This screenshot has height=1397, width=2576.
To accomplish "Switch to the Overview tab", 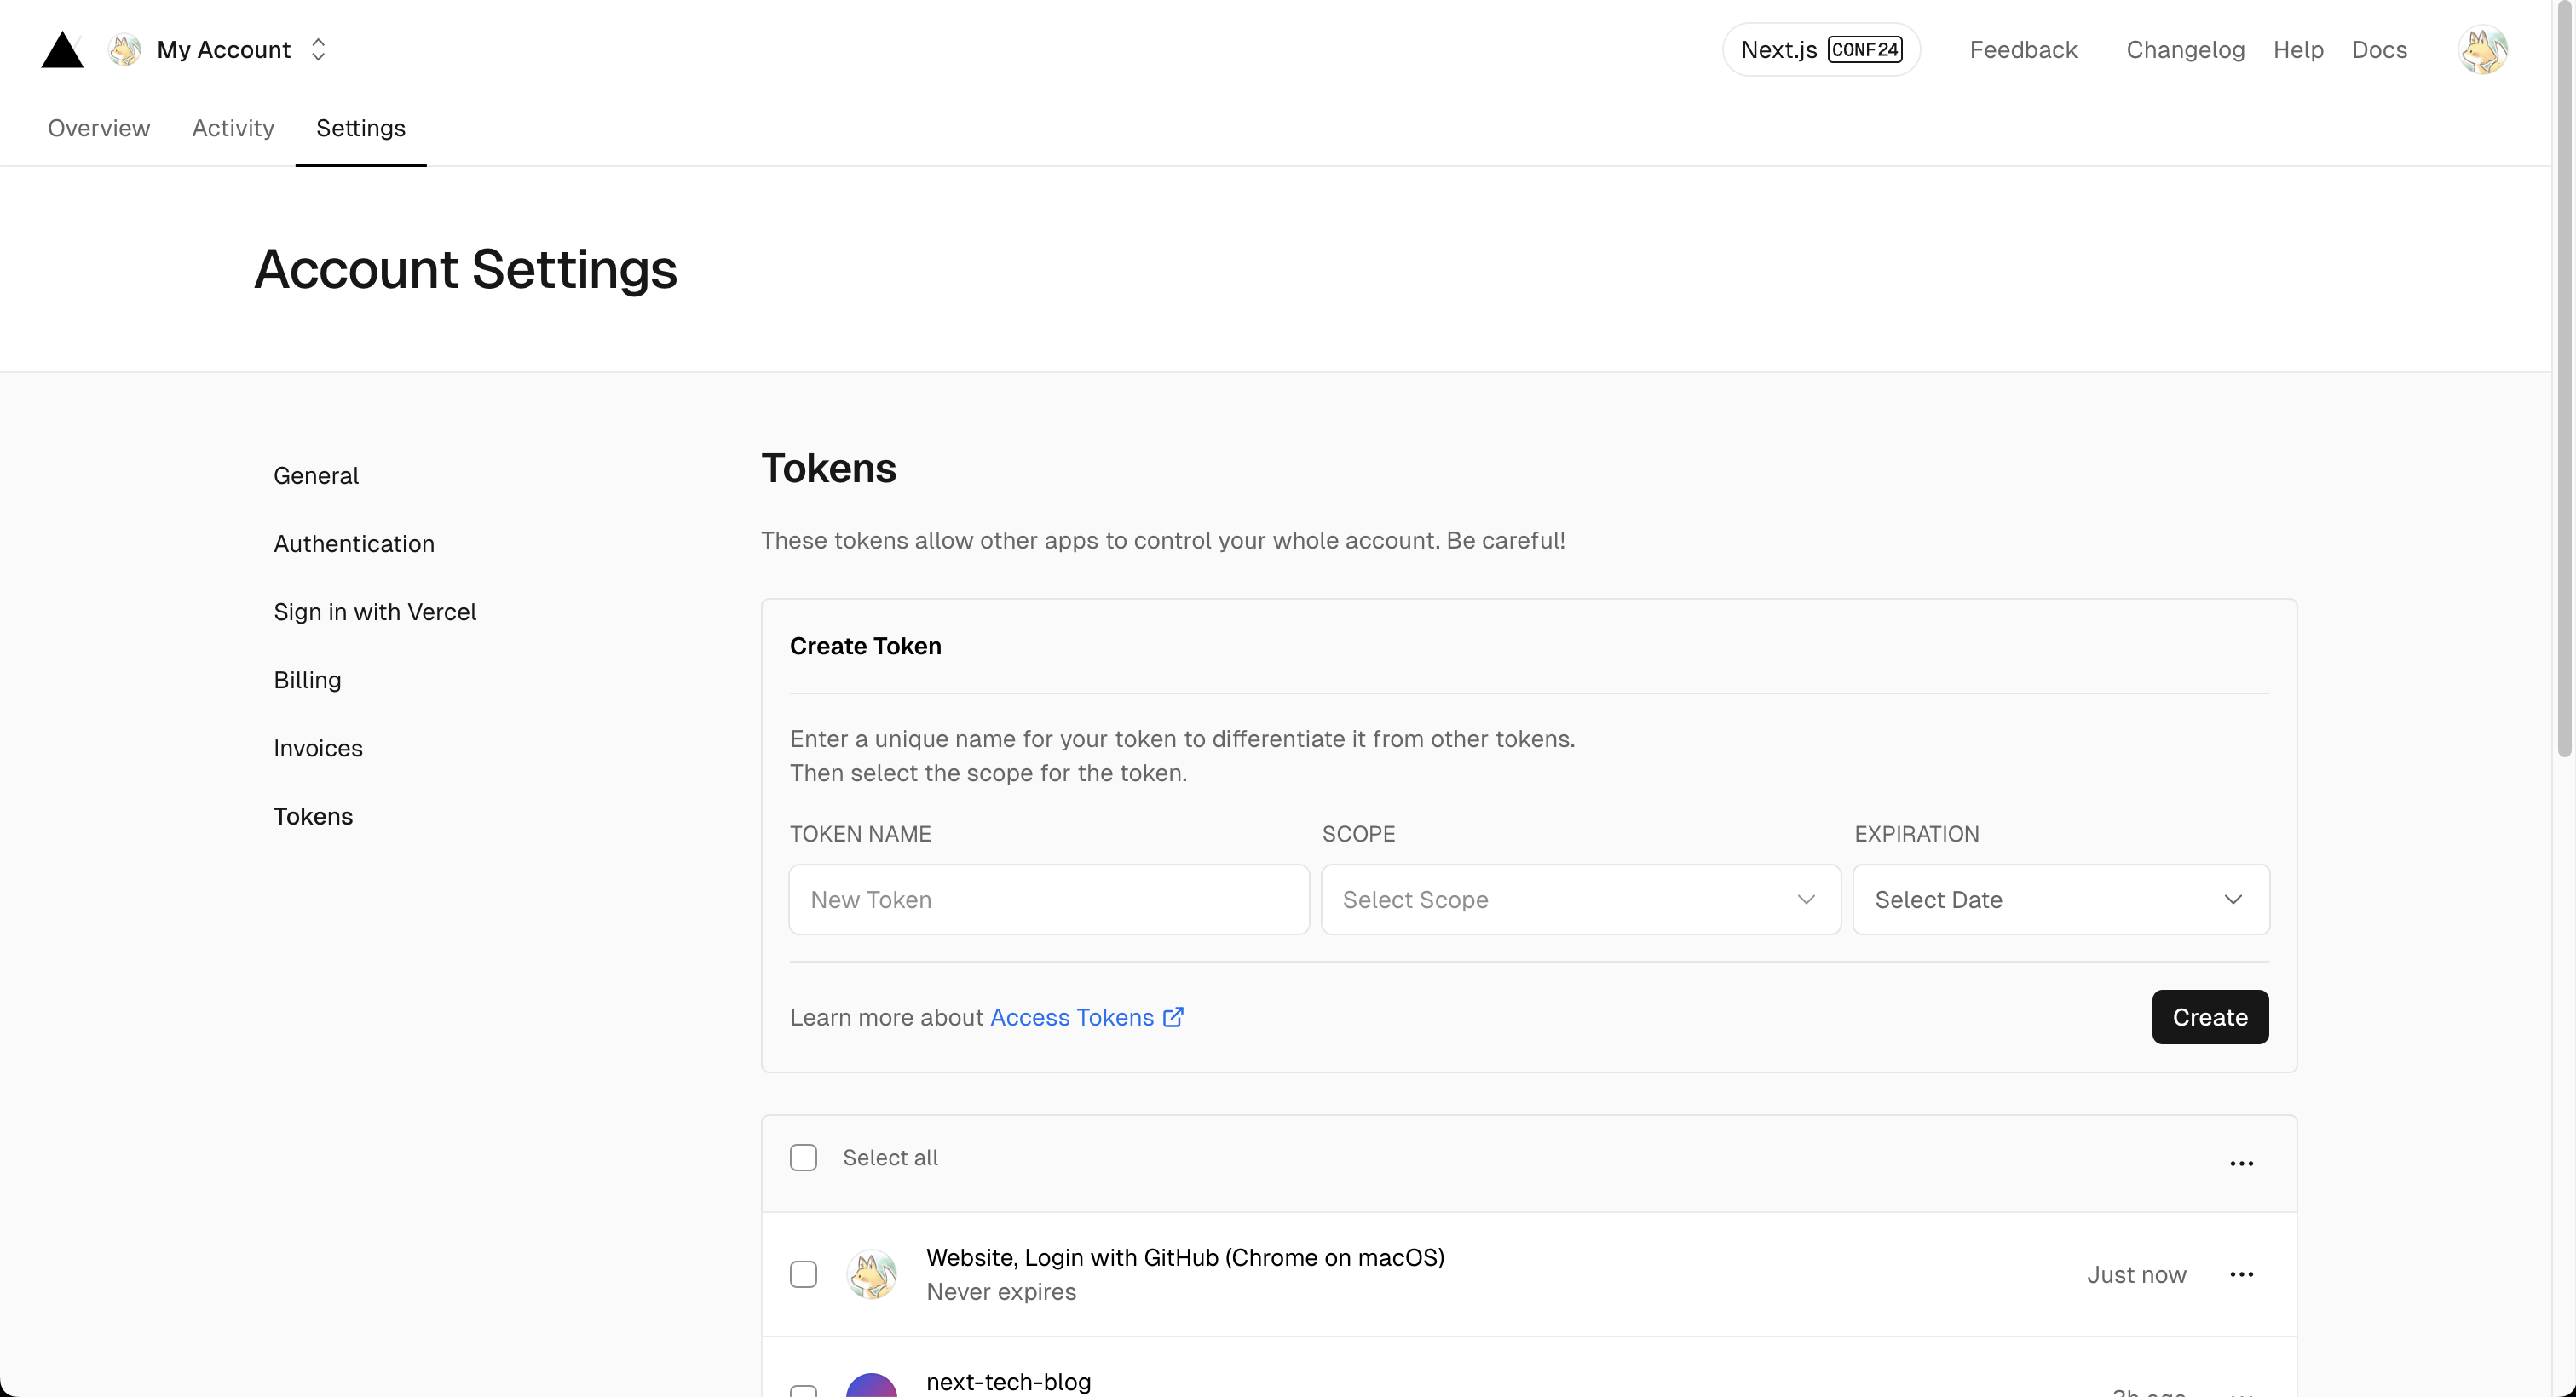I will point(99,128).
